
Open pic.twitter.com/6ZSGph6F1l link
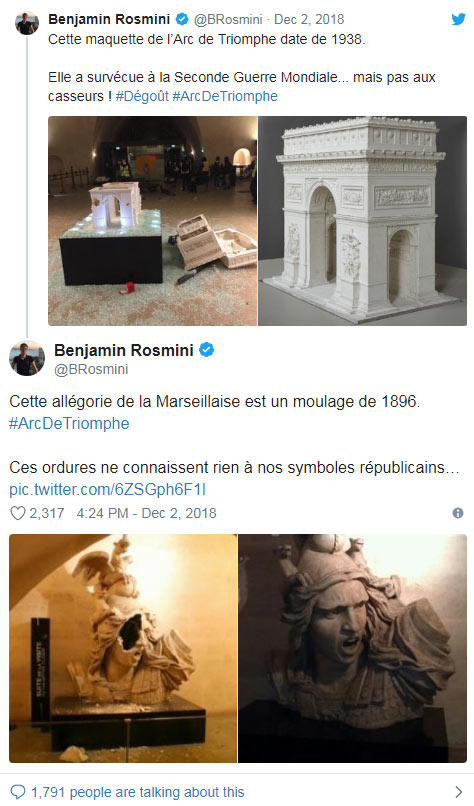click(107, 489)
